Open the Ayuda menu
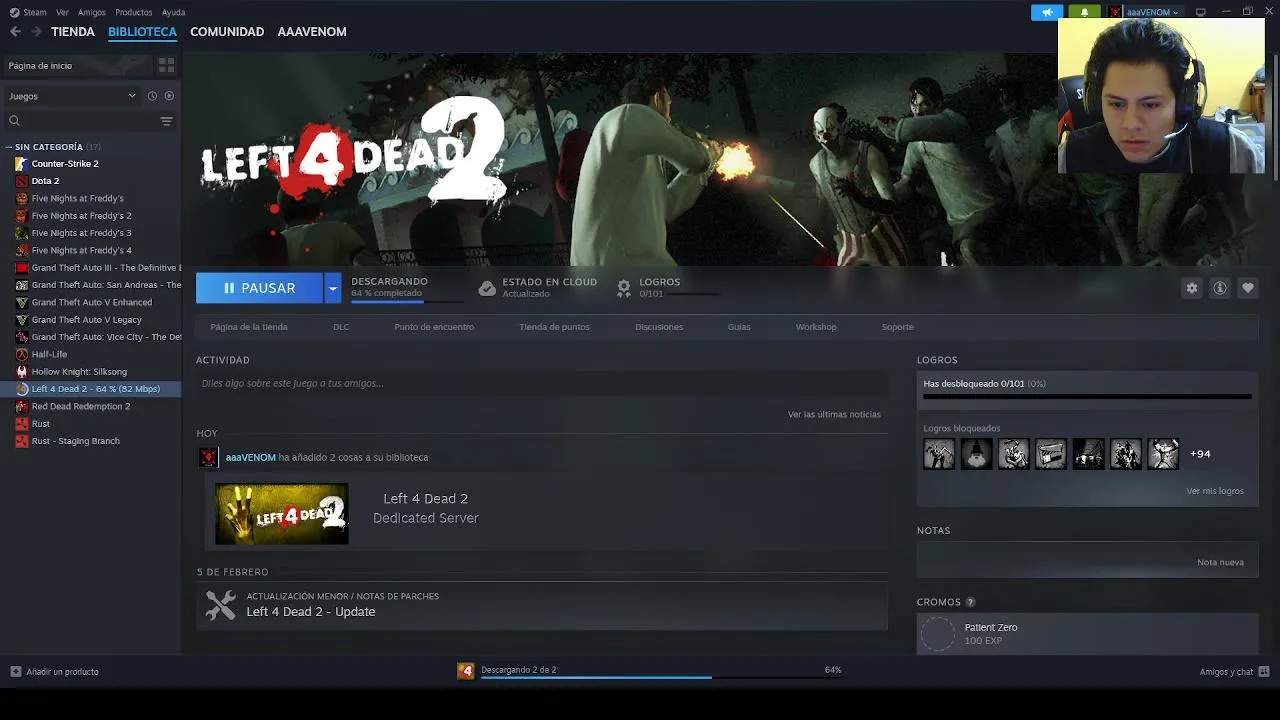1280x720 pixels. pyautogui.click(x=173, y=12)
